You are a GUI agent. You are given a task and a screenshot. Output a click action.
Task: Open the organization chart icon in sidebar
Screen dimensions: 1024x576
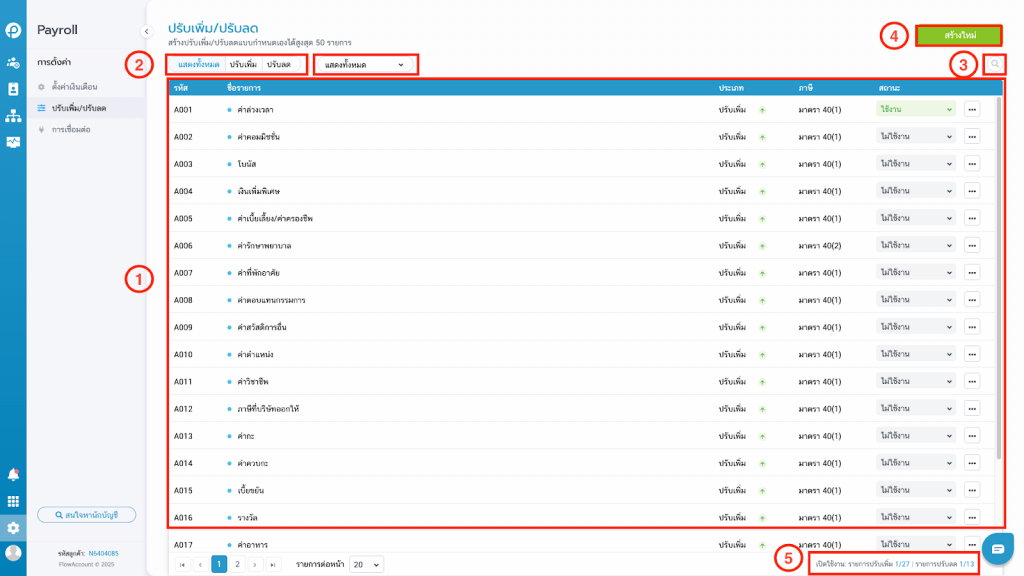click(x=13, y=116)
